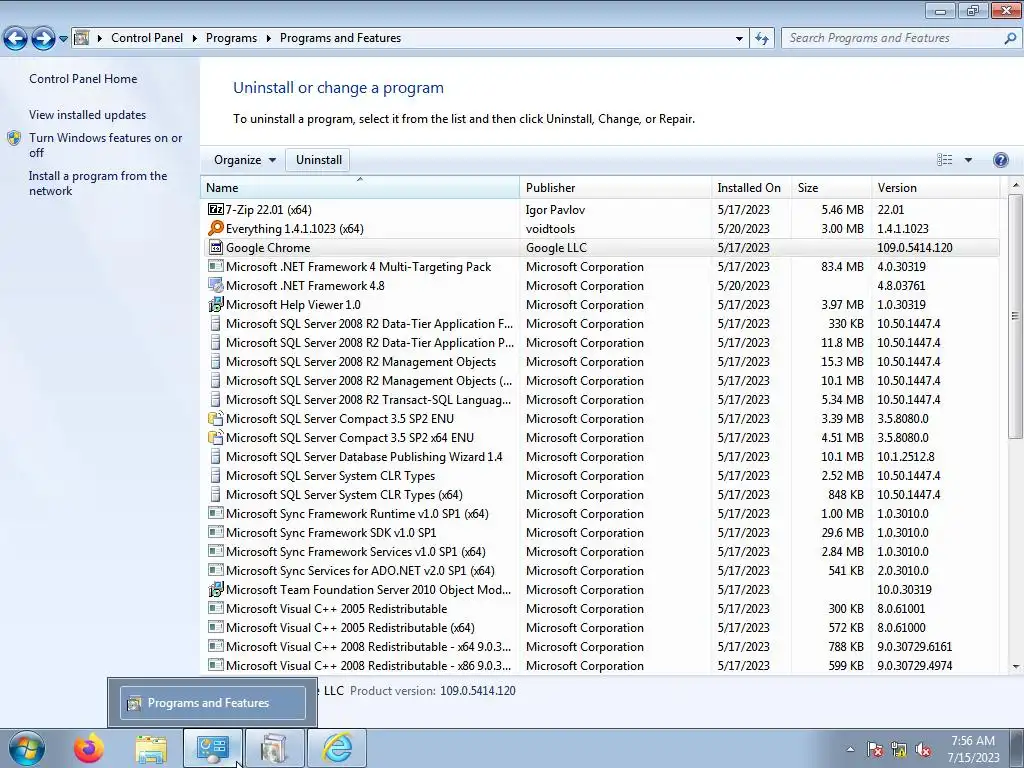
Task: Open the Windows Start orb
Action: (x=27, y=748)
